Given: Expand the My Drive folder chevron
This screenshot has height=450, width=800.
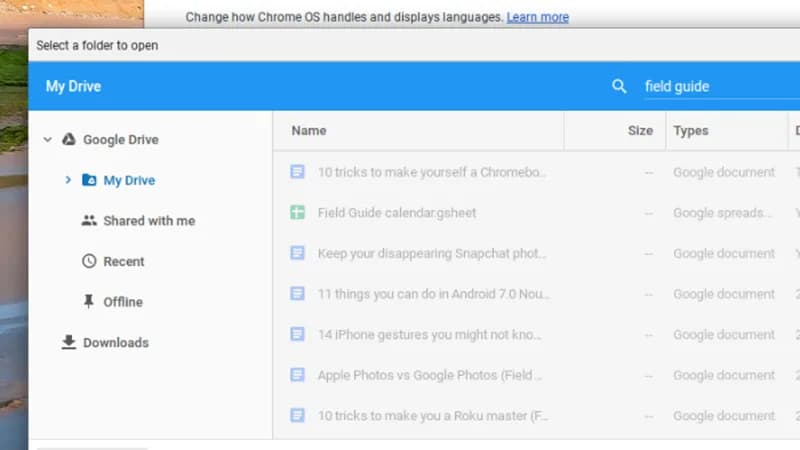Looking at the screenshot, I should (x=68, y=181).
